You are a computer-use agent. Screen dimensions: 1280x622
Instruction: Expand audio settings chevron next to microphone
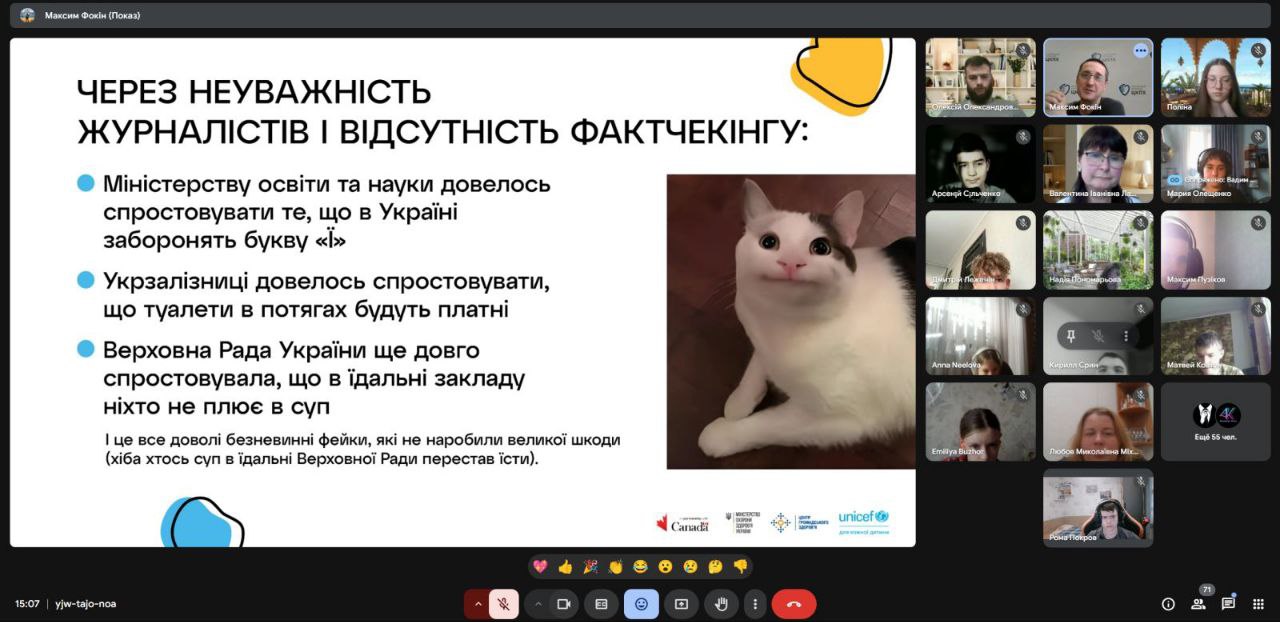click(477, 604)
